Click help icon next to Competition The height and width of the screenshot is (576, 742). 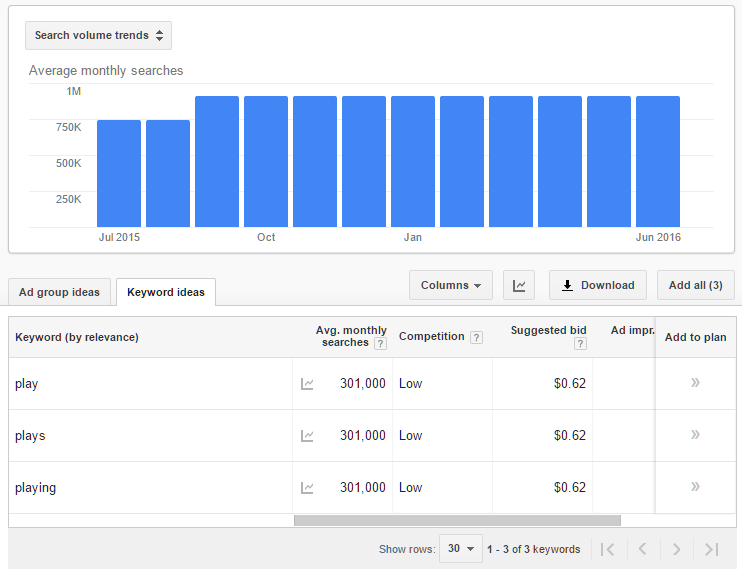point(477,337)
